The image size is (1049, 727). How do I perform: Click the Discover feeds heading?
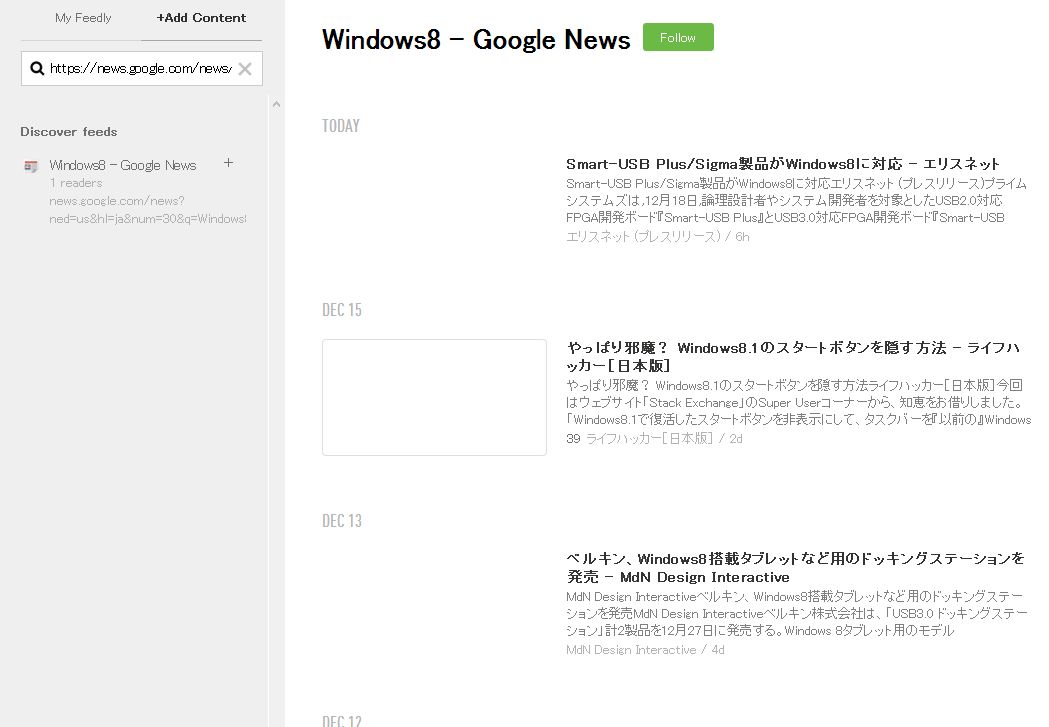pos(68,132)
